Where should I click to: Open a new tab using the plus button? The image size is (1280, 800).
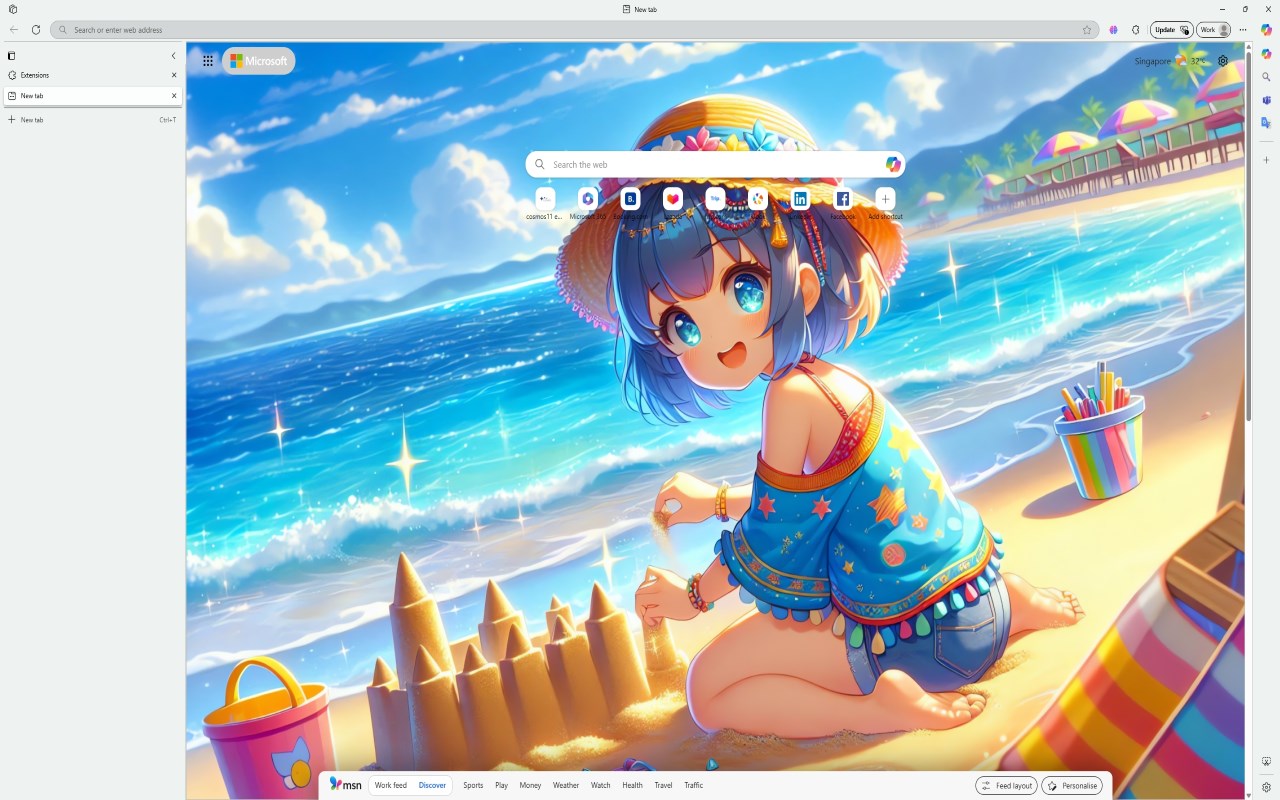click(12, 120)
